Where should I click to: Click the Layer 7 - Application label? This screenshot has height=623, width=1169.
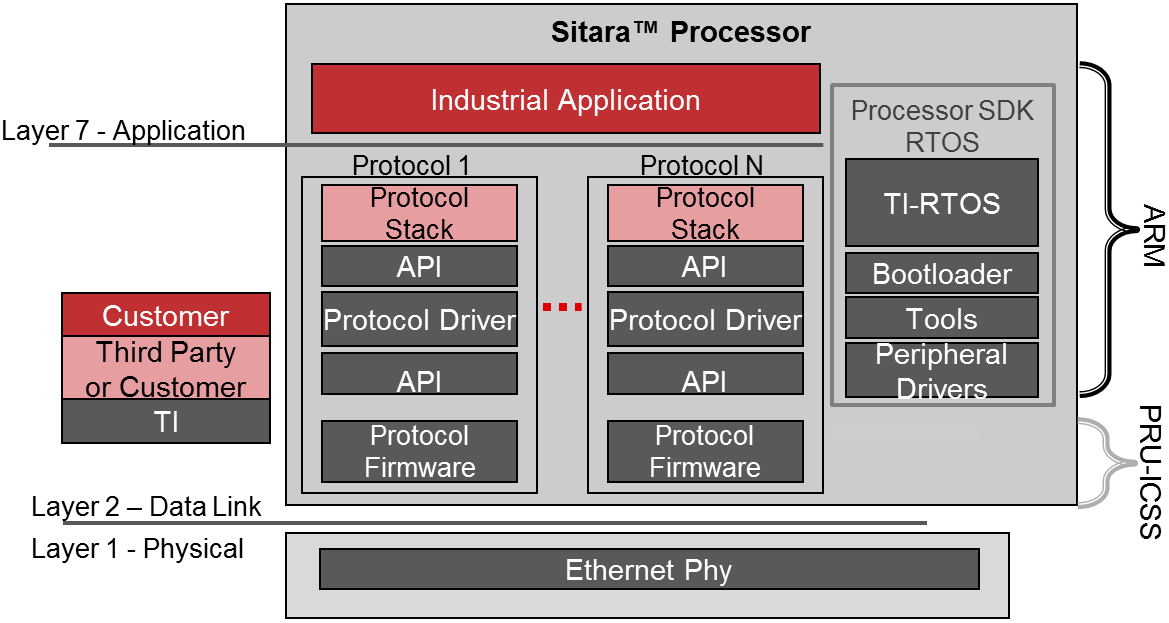click(x=124, y=131)
